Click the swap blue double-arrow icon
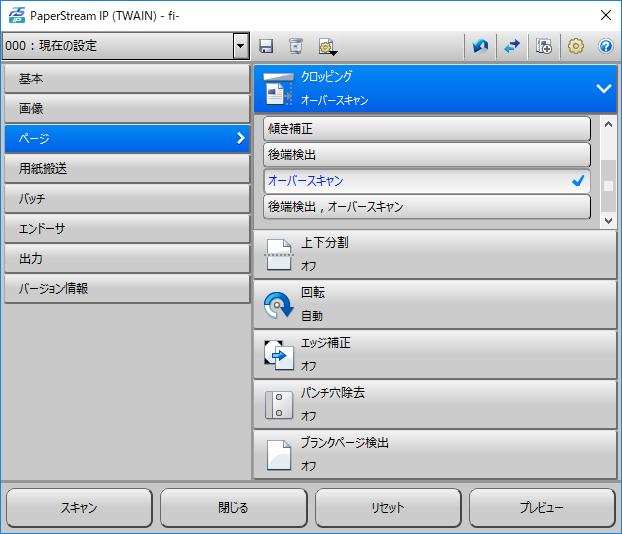The height and width of the screenshot is (534, 622). click(x=512, y=46)
